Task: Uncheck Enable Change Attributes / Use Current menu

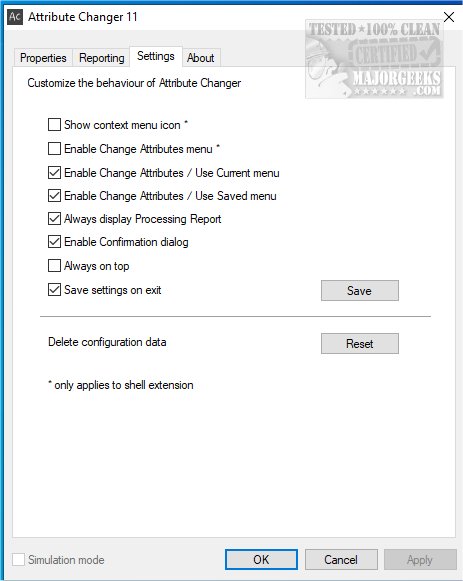Action: click(x=54, y=173)
